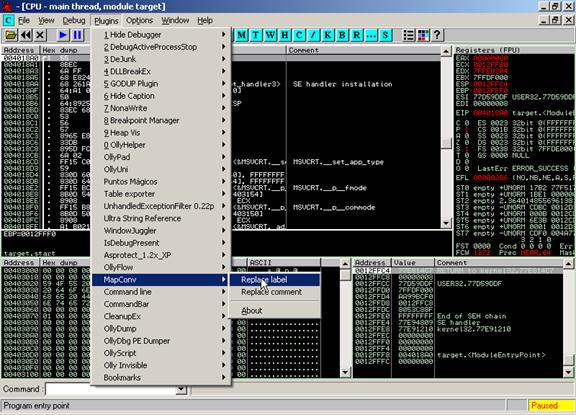Image resolution: width=576 pixels, height=415 pixels.
Task: Click the Address column header in dump pane
Action: click(20, 263)
